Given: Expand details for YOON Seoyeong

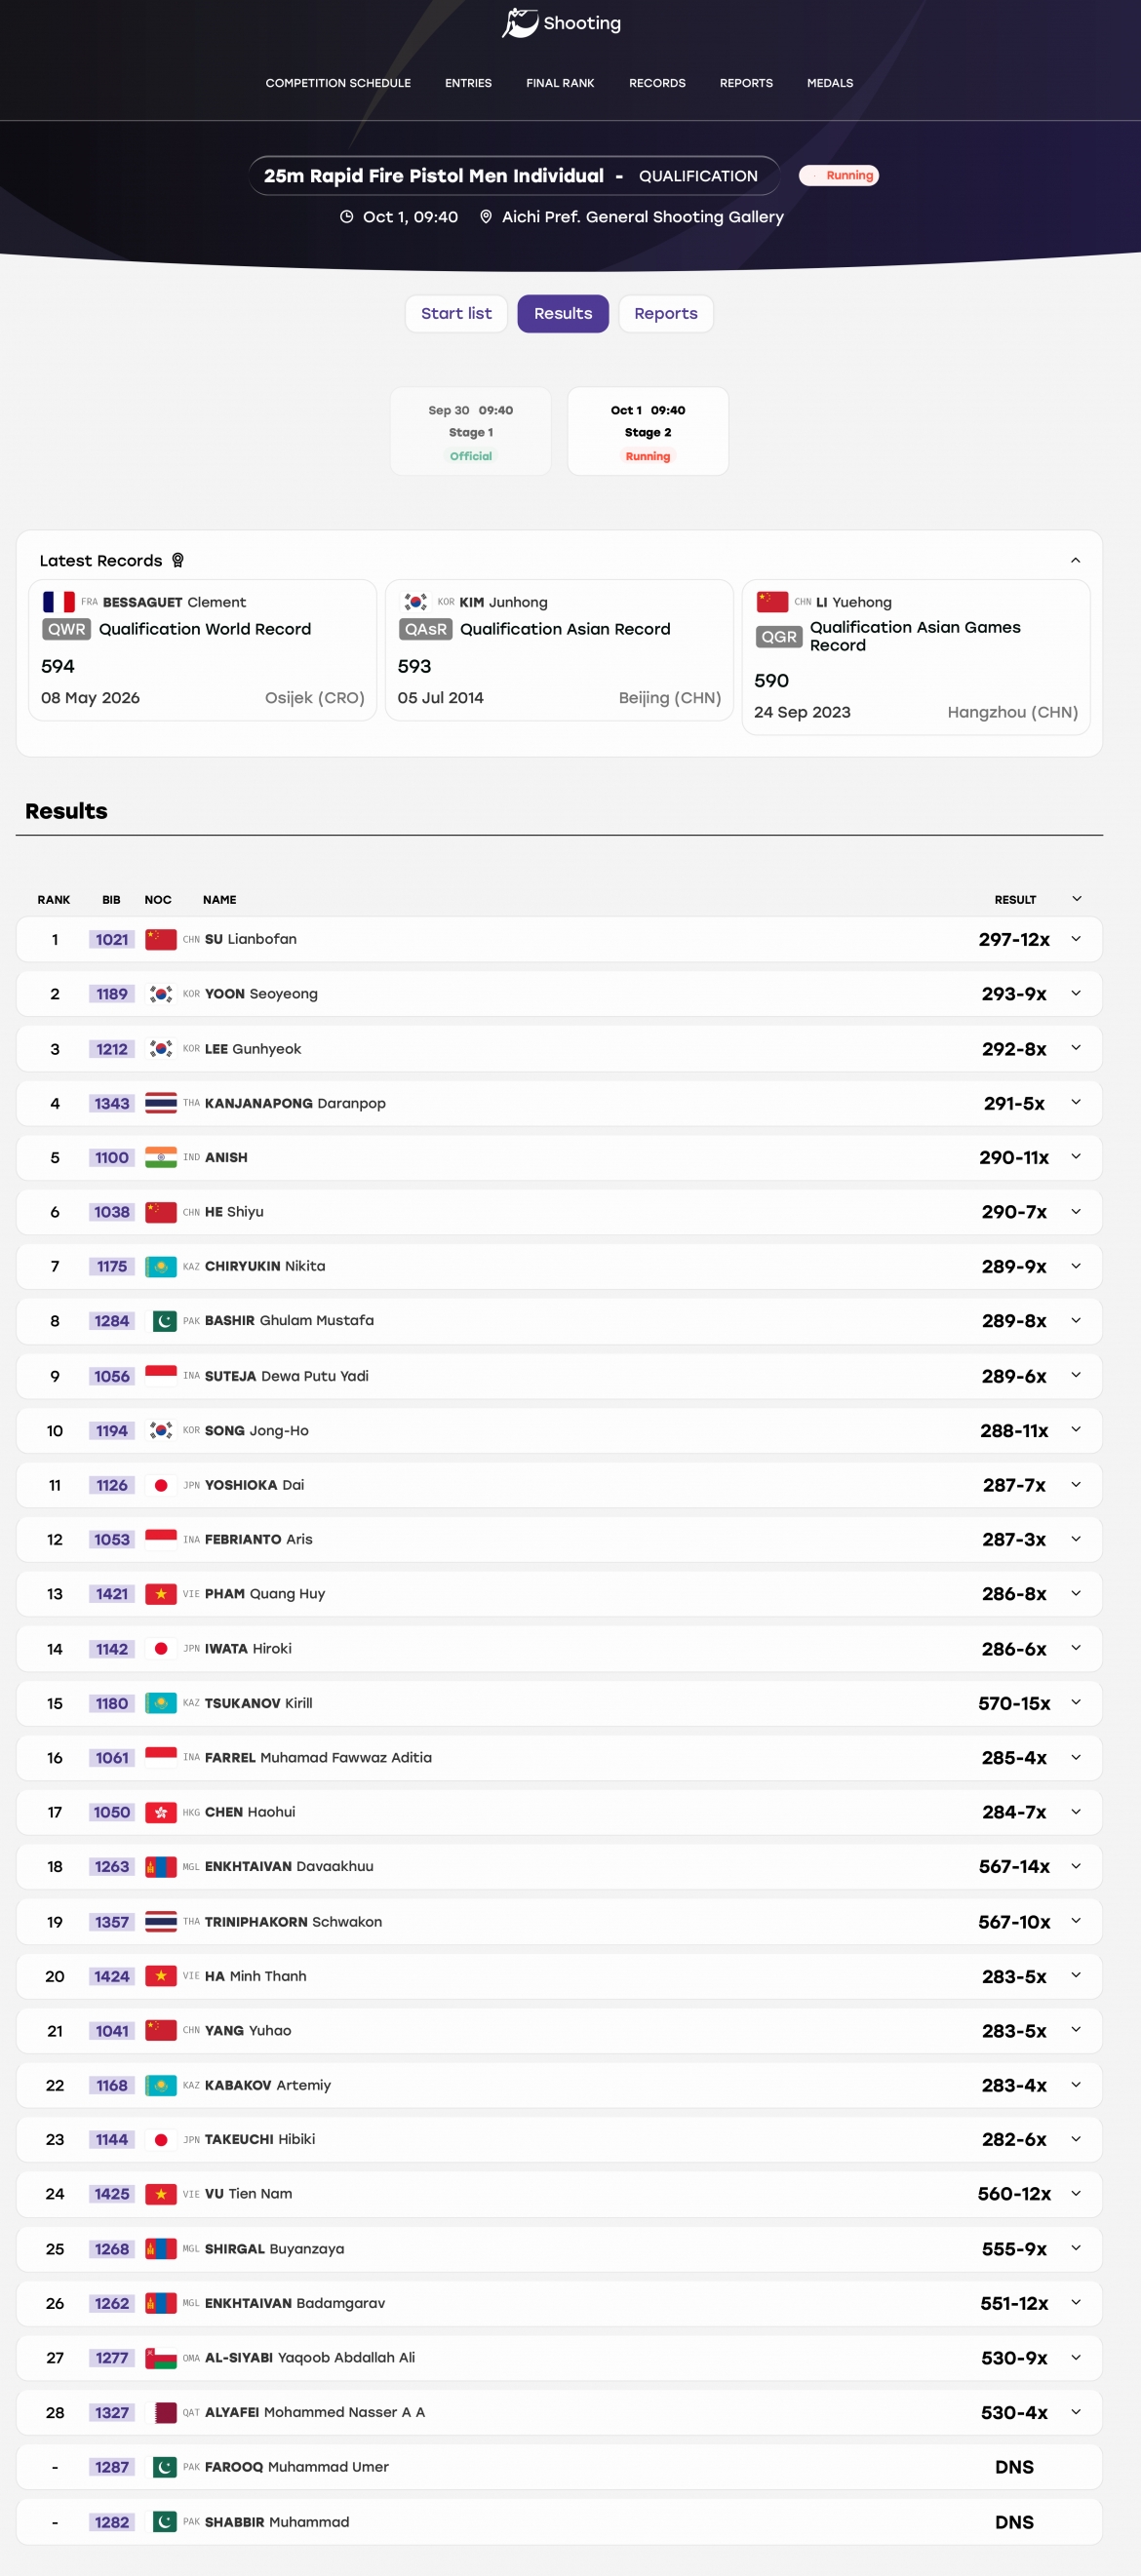Looking at the screenshot, I should click(1076, 993).
